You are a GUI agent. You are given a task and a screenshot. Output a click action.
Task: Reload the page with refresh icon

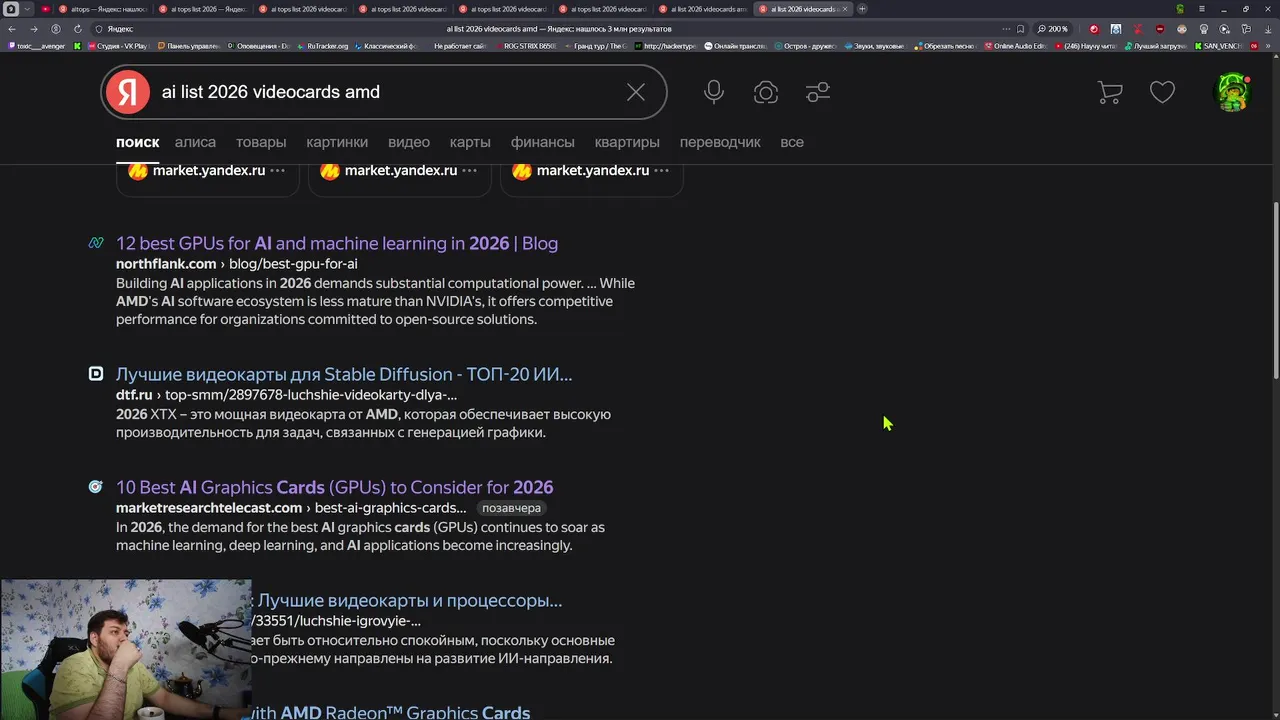coord(78,29)
